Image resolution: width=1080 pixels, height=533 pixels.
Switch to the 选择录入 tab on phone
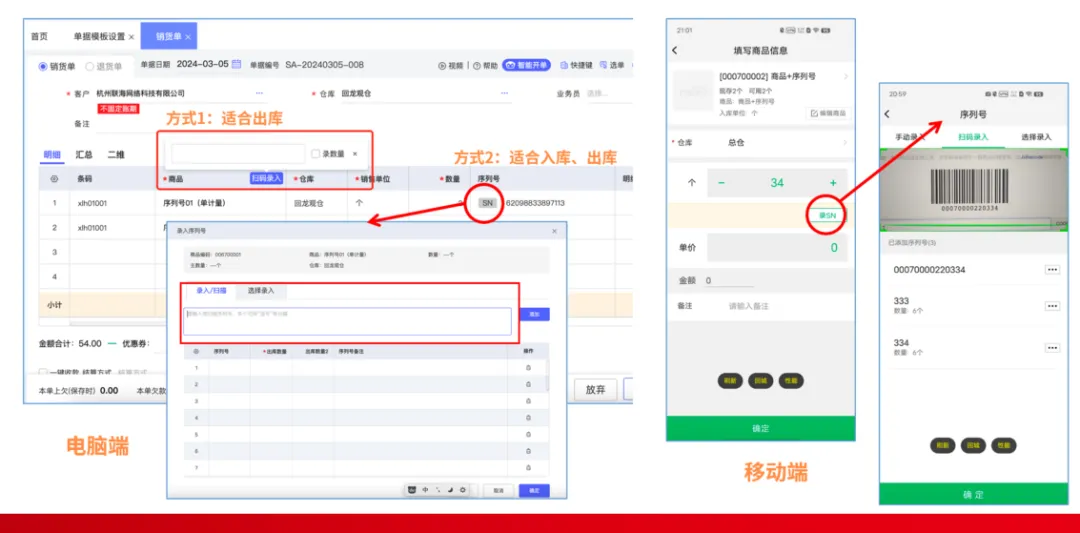(x=1035, y=137)
